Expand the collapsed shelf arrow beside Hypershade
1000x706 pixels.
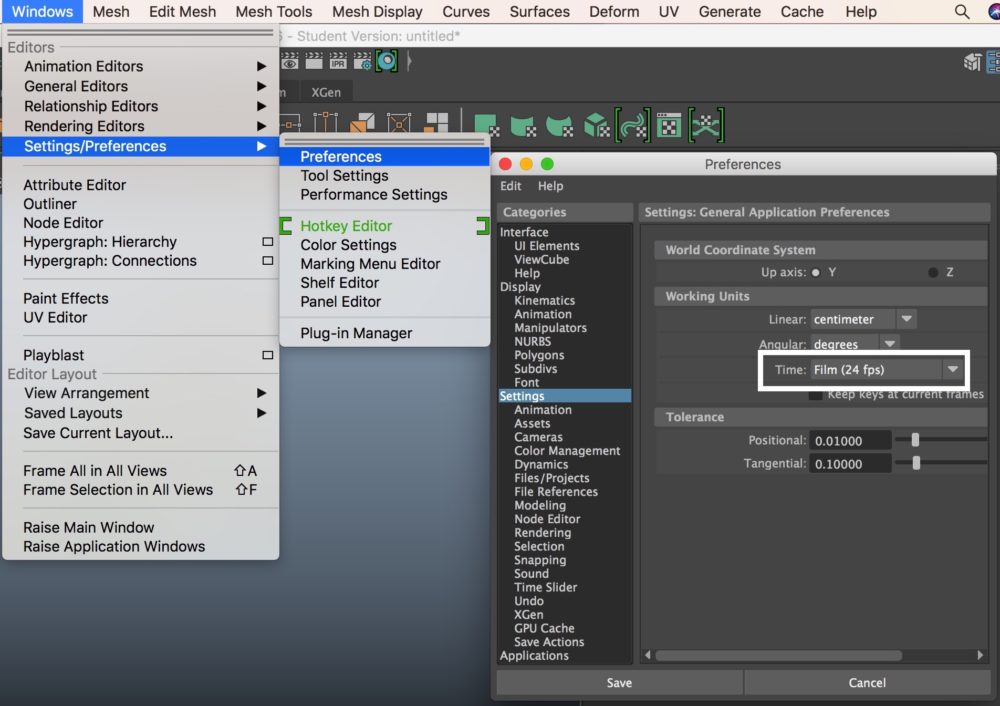pyautogui.click(x=409, y=61)
